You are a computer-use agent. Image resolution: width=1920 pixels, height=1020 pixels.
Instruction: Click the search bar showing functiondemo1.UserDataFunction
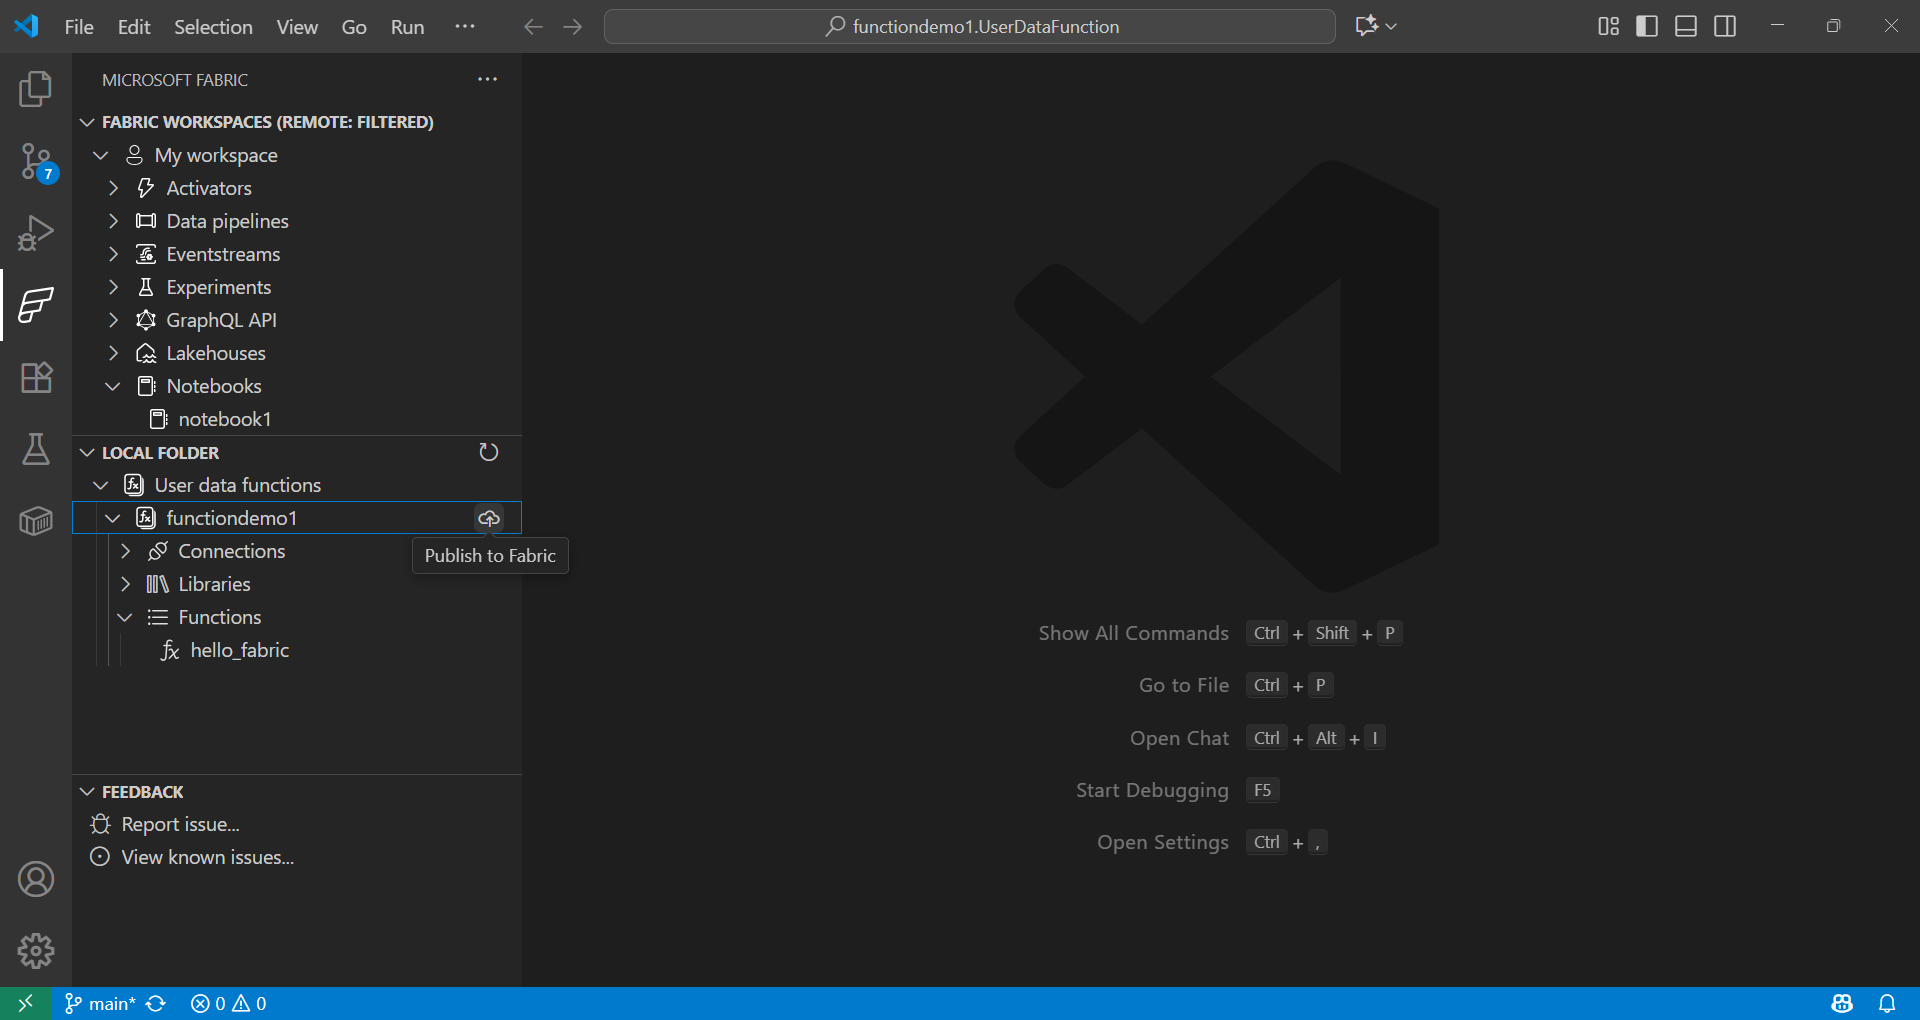point(969,26)
